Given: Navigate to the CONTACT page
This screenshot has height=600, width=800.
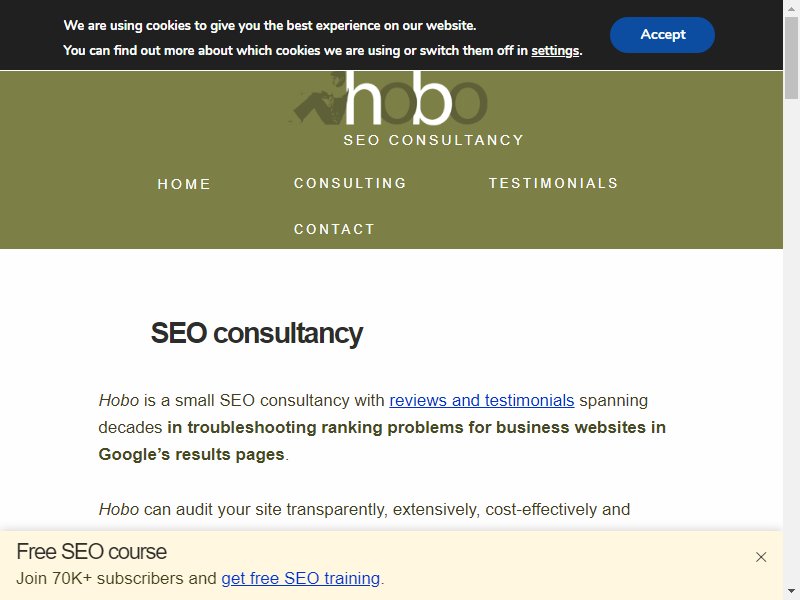Looking at the screenshot, I should pyautogui.click(x=334, y=229).
